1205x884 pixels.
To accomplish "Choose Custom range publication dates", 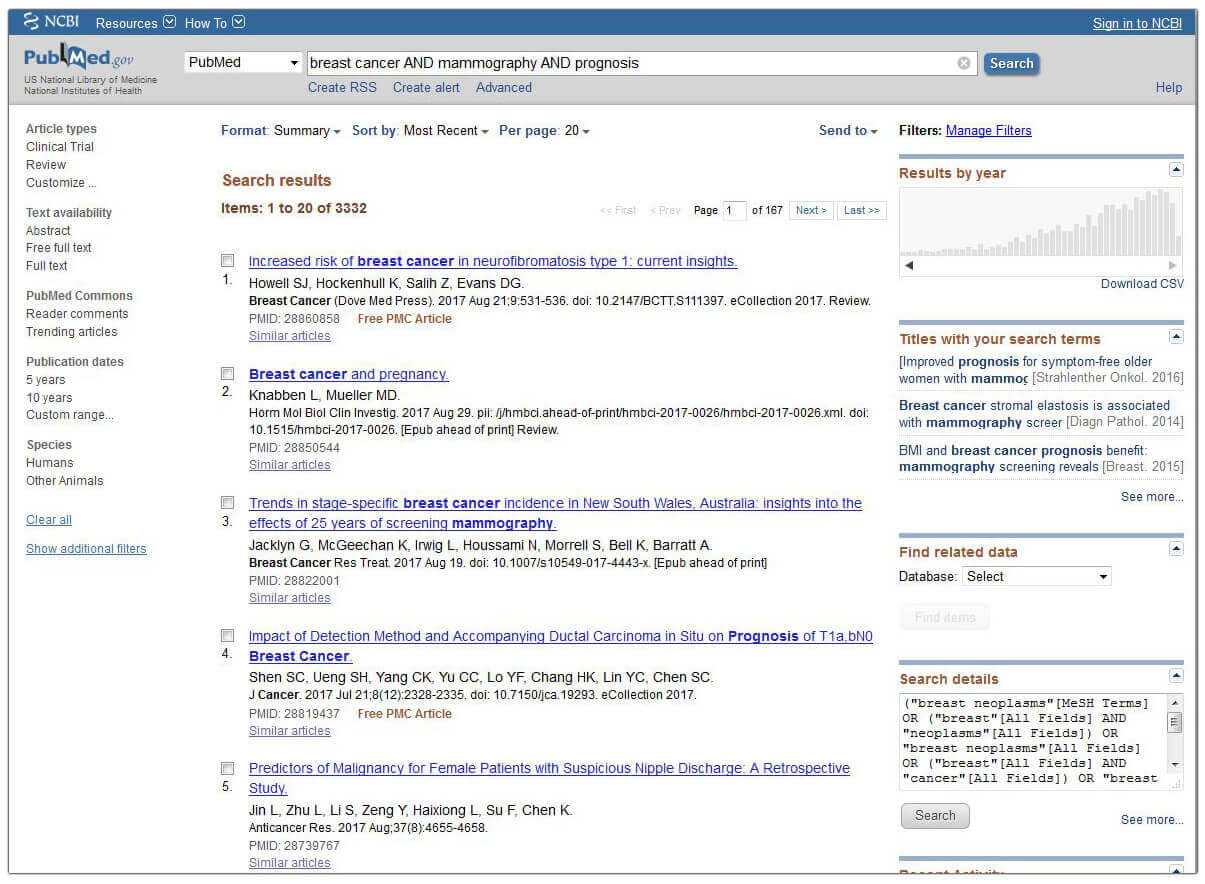I will pos(70,415).
